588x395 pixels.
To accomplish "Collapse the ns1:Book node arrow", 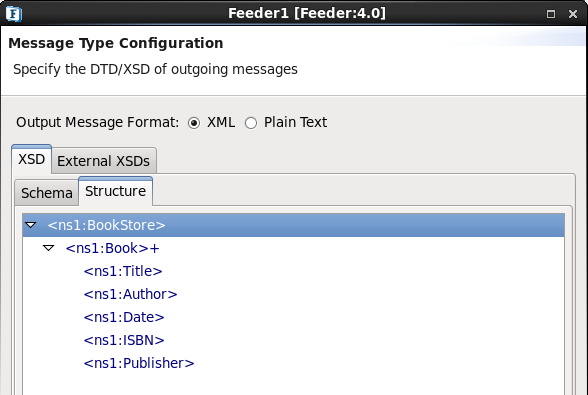I will pyautogui.click(x=48, y=248).
